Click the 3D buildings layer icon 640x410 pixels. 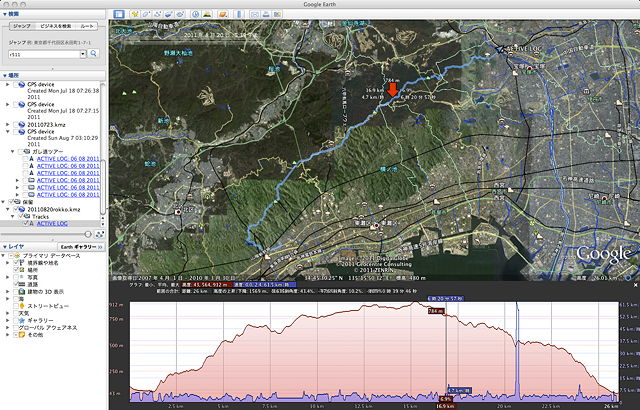click(22, 292)
